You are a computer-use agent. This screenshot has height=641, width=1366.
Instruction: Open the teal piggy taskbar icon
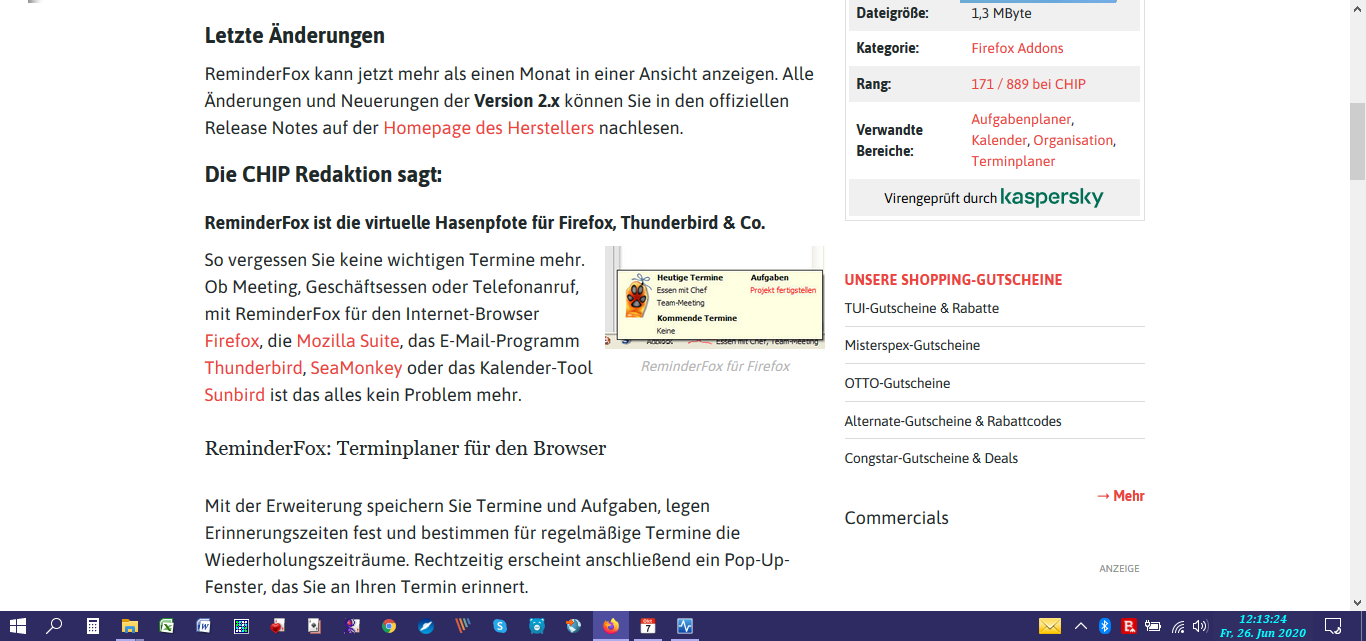point(537,626)
